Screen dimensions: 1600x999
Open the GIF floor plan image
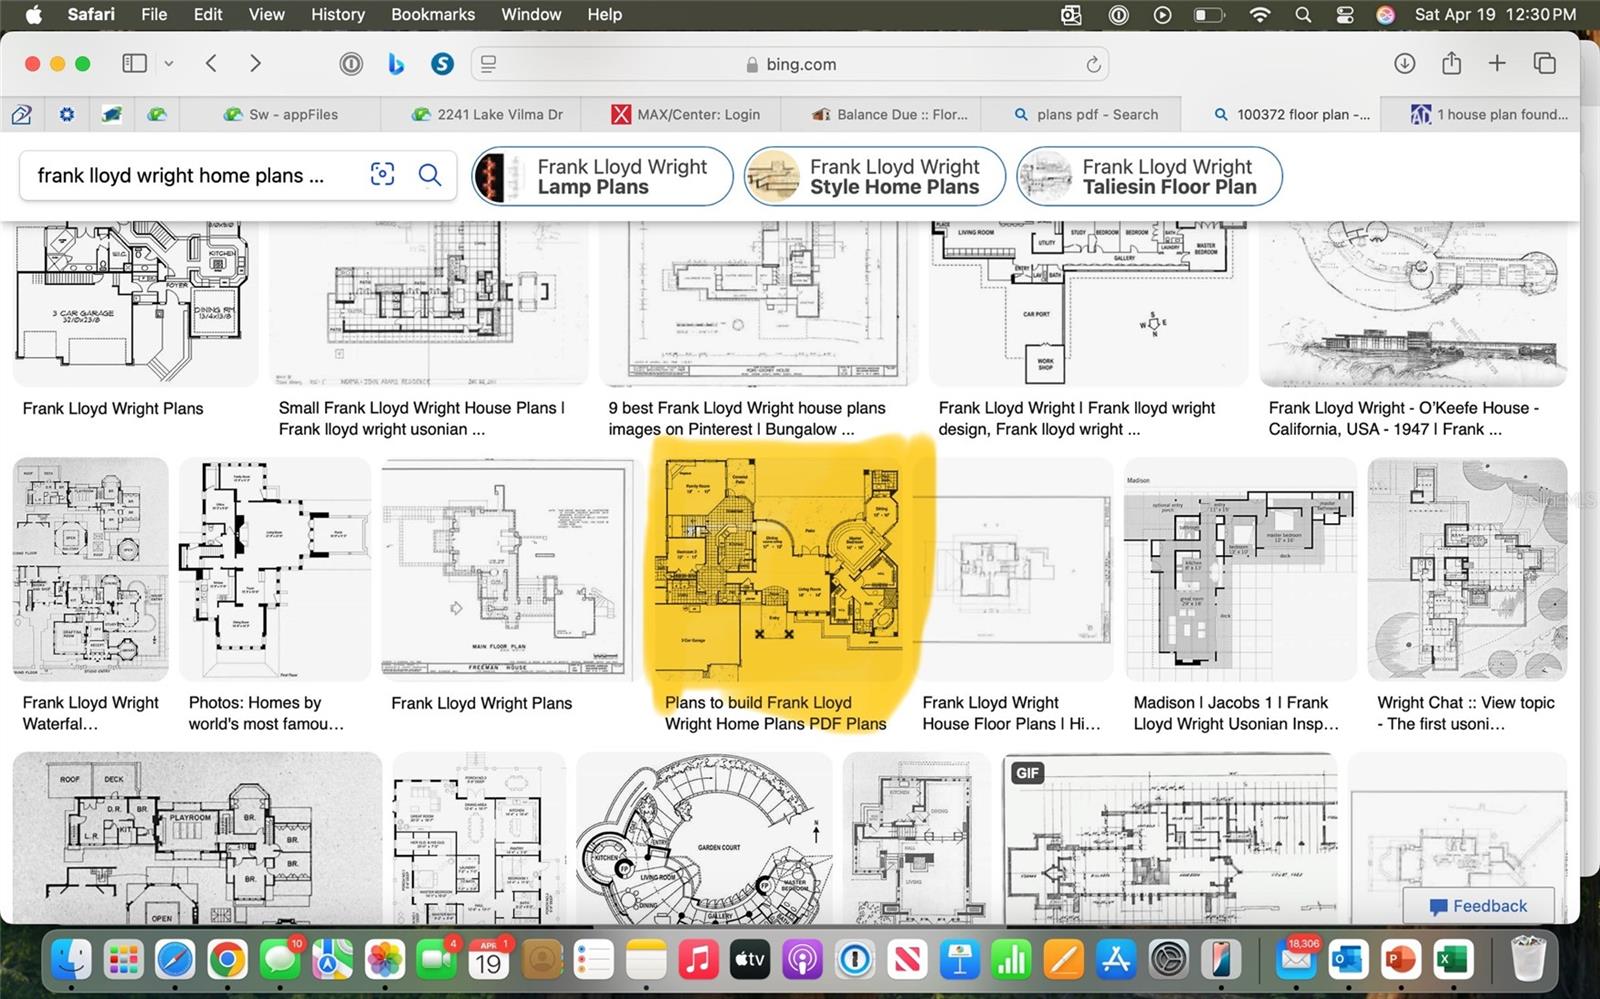coord(1170,838)
